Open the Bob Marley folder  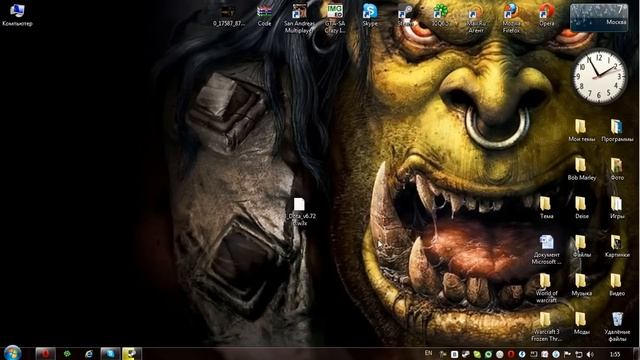[x=581, y=169]
